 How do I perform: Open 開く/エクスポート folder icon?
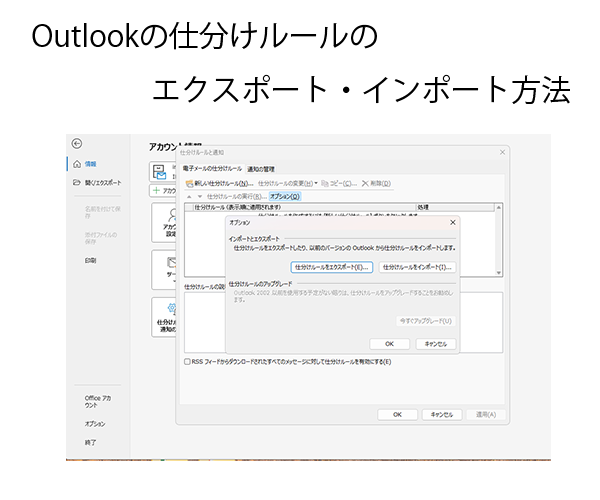(76, 183)
